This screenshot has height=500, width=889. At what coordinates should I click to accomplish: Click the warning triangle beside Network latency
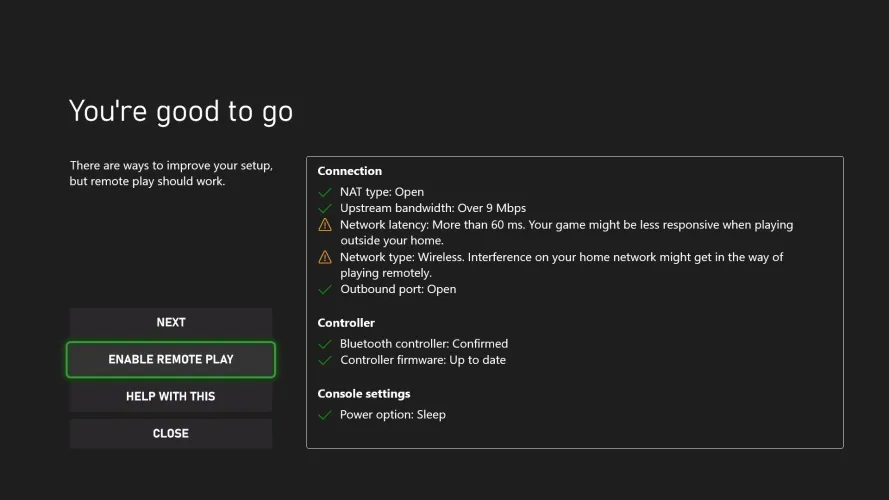click(x=325, y=225)
